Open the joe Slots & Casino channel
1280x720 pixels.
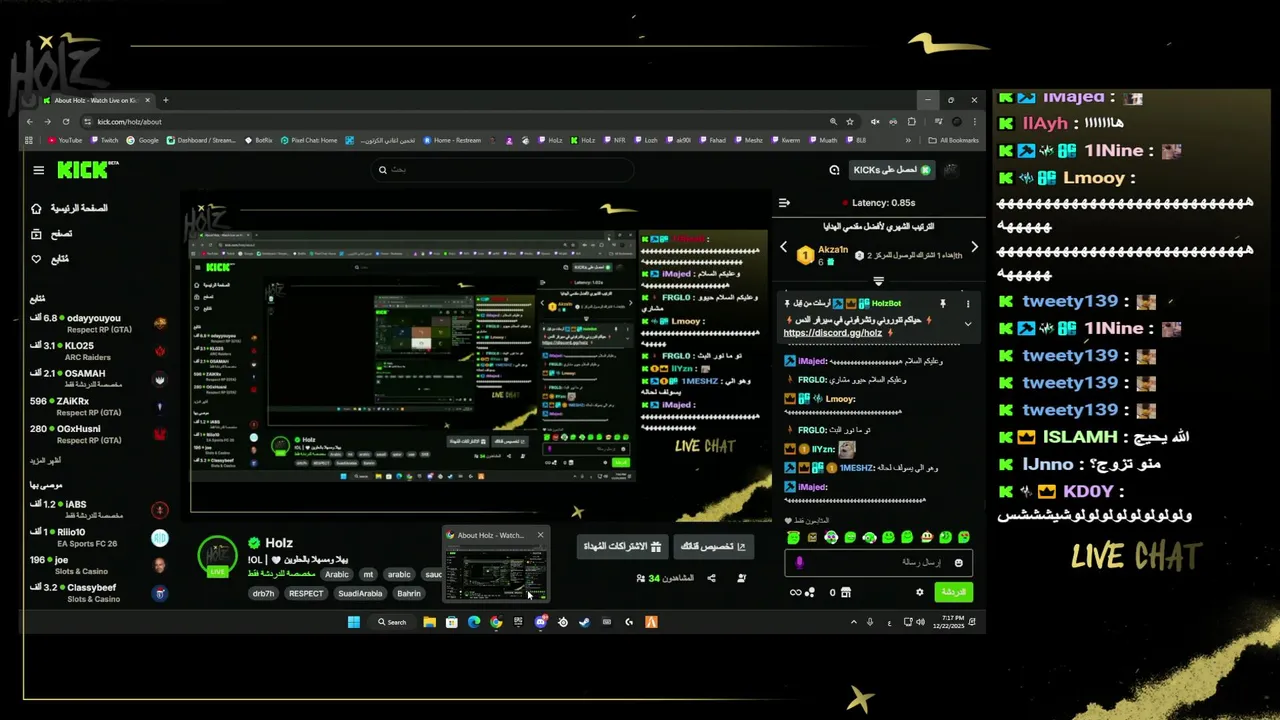click(98, 565)
